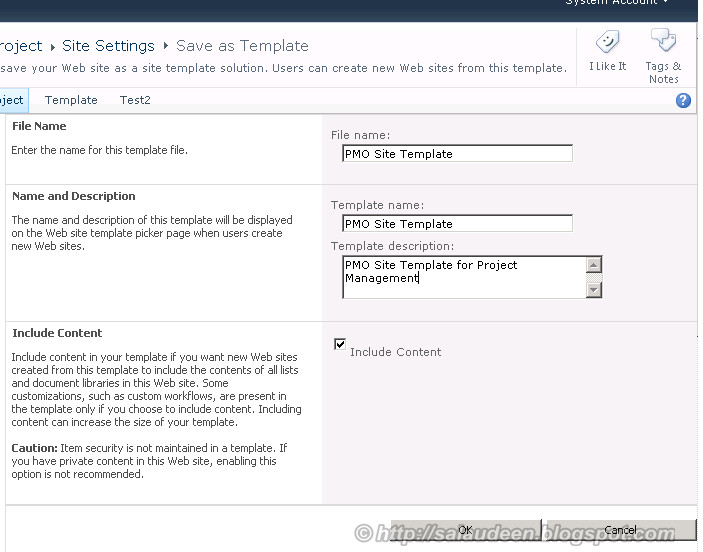Screen dimensions: 703x552
Task: Switch to the Template tab
Action: click(71, 100)
